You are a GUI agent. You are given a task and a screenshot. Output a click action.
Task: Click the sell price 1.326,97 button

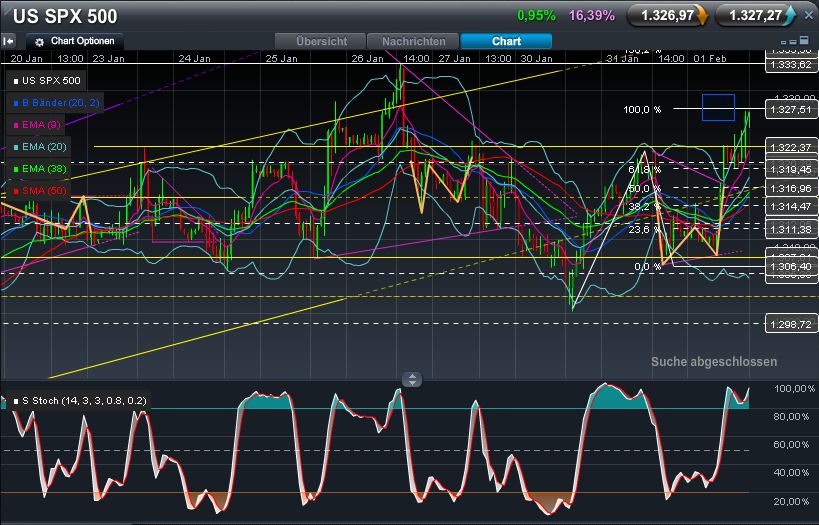pos(669,16)
